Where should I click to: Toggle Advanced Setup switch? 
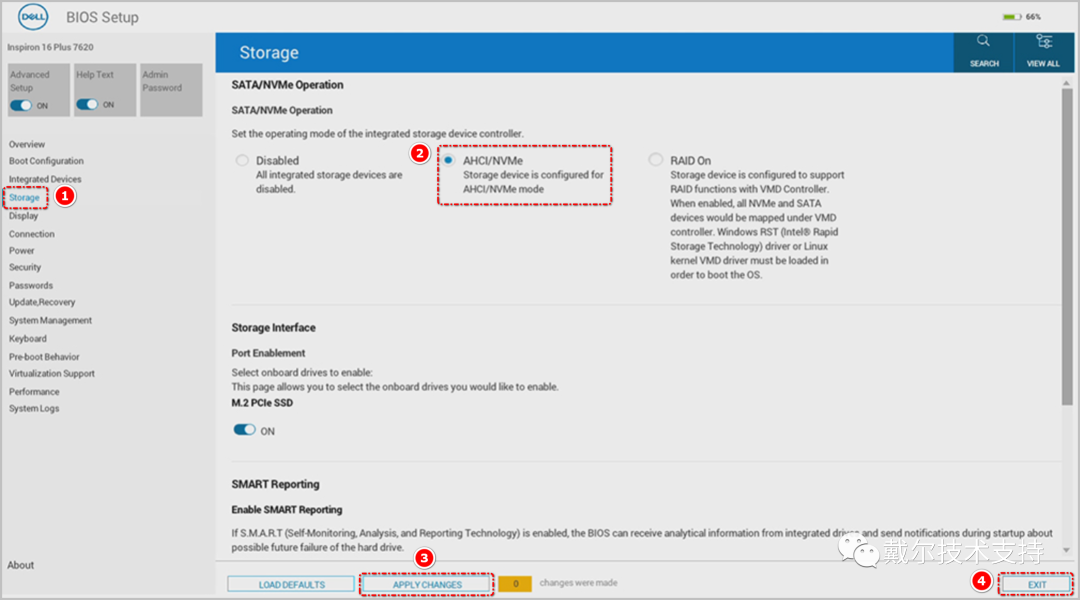(x=21, y=105)
